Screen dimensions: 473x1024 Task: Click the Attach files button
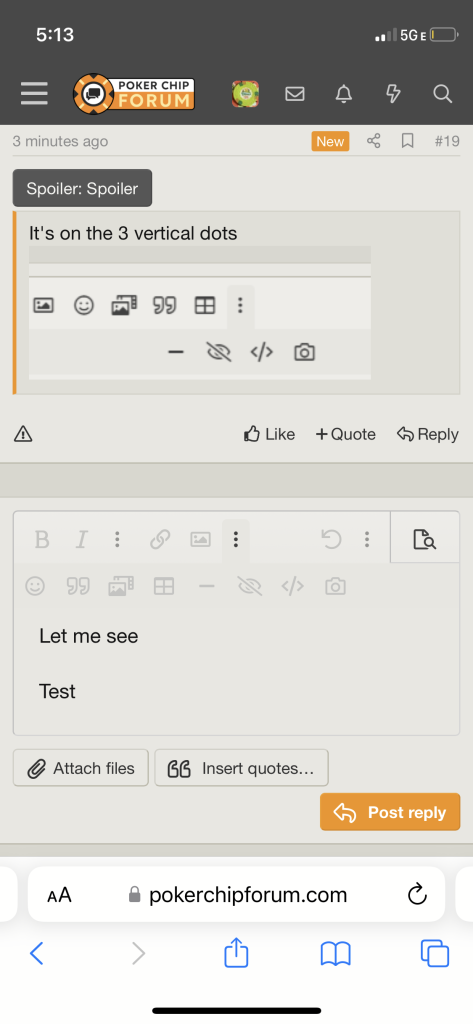pos(81,768)
